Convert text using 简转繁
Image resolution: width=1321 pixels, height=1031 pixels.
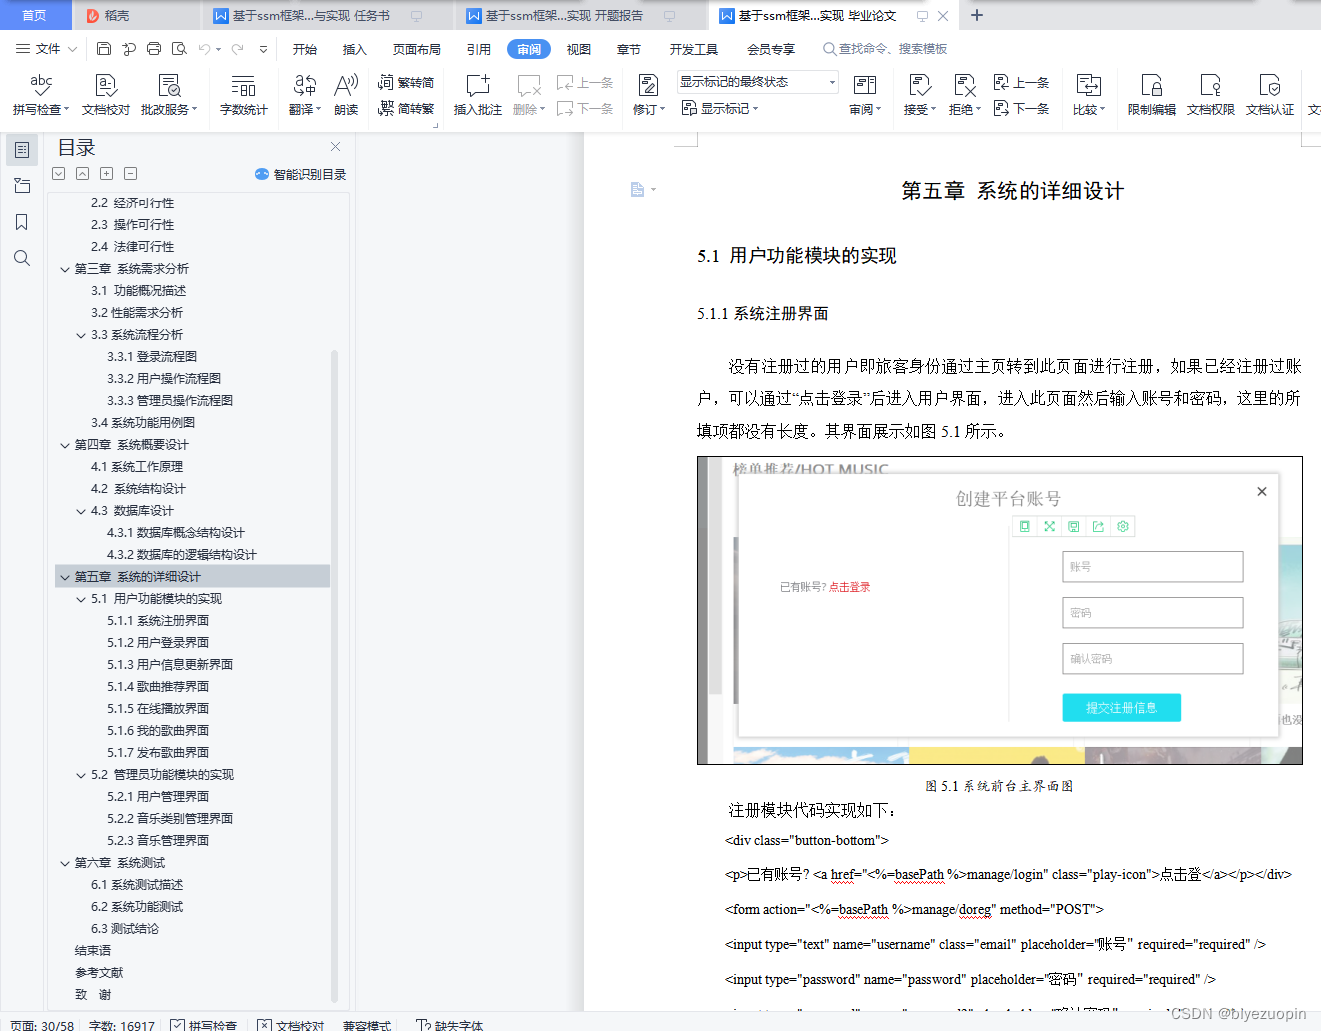(406, 108)
